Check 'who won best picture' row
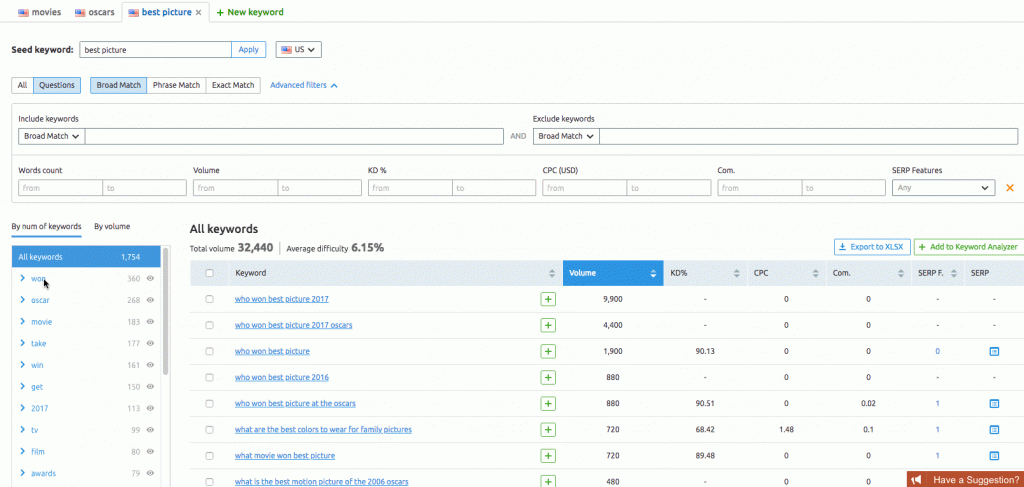The height and width of the screenshot is (487, 1024). [210, 351]
